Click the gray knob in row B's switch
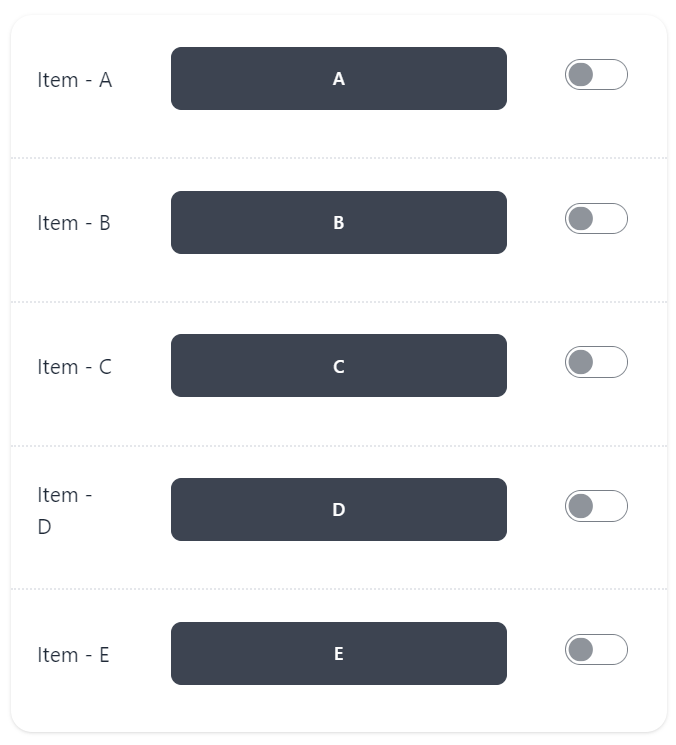The image size is (676, 745). [581, 219]
